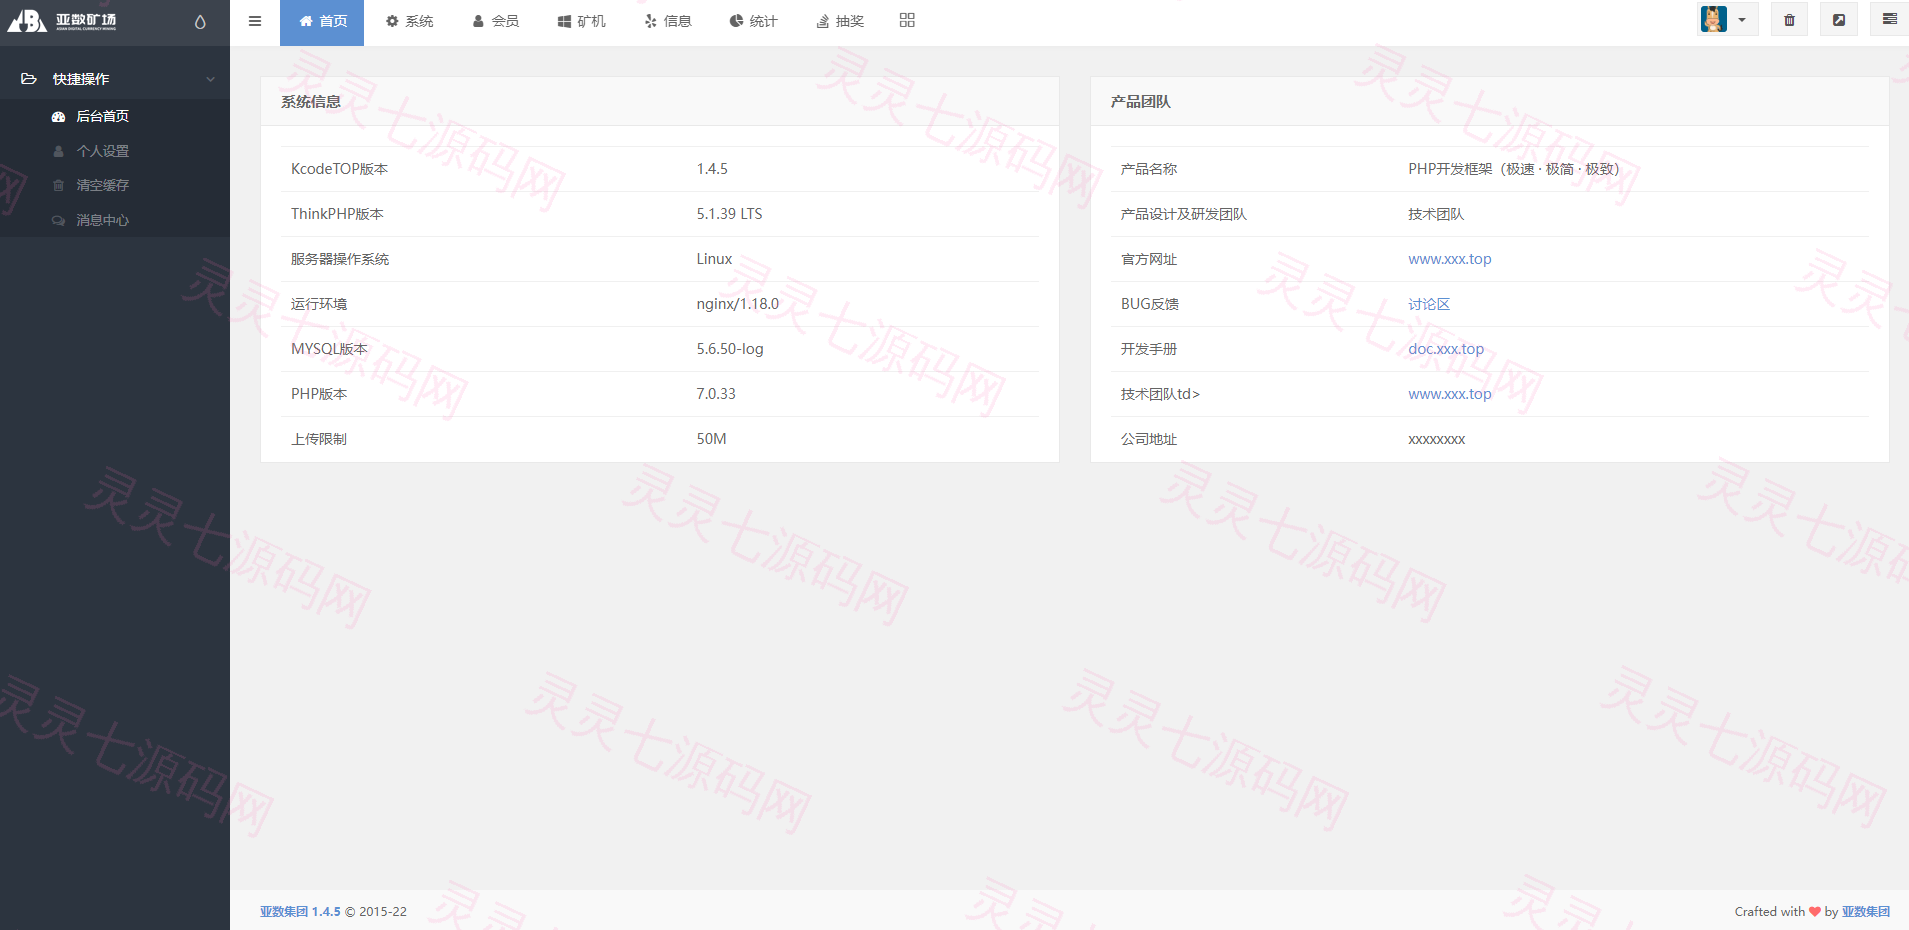Click 亚数集团 link after Crafted with
1909x930 pixels.
click(1866, 912)
